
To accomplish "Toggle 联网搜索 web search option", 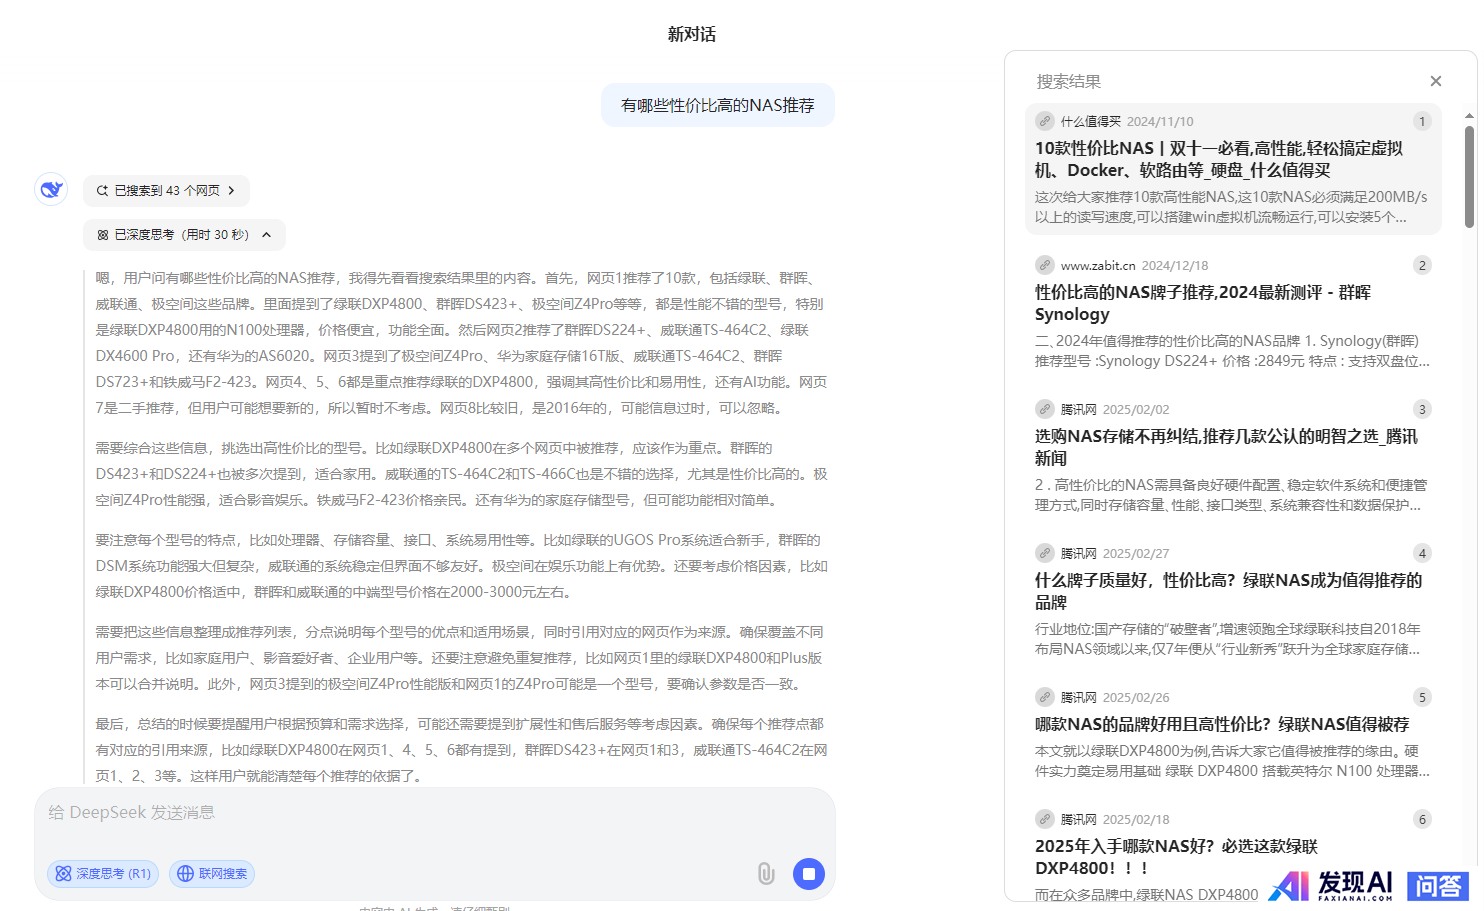I will click(212, 874).
